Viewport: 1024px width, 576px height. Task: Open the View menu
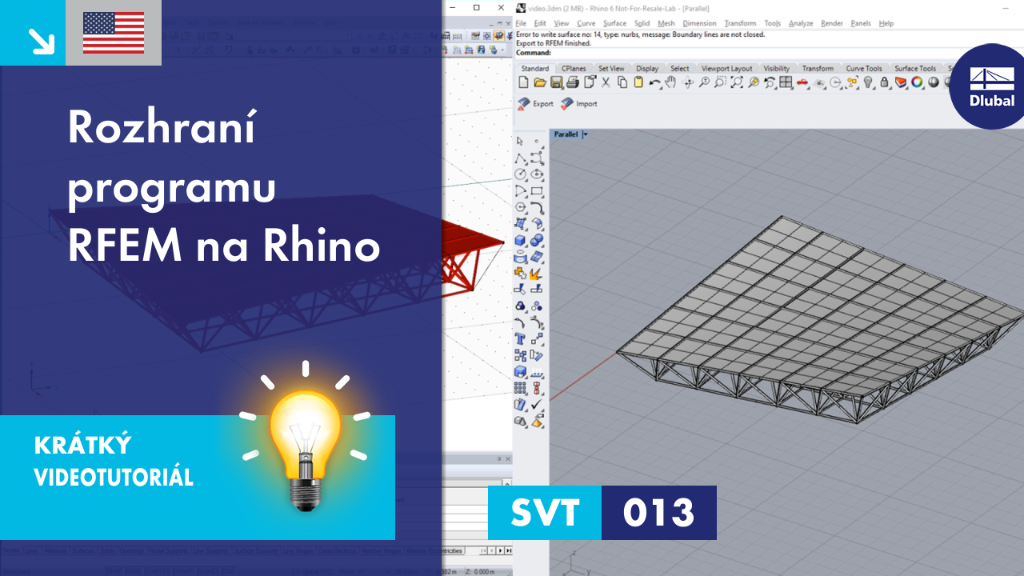561,24
